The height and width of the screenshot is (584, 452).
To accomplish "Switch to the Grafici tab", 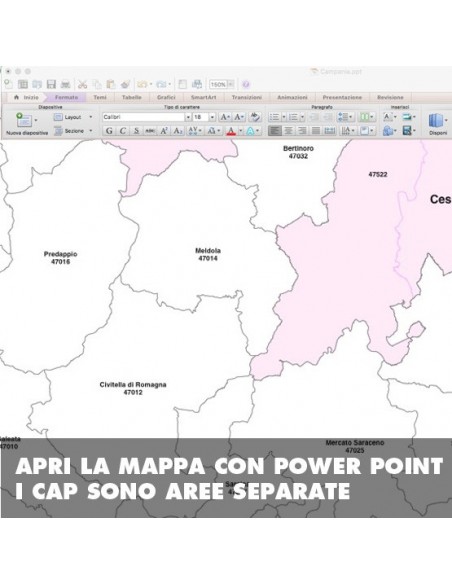I will pyautogui.click(x=166, y=97).
